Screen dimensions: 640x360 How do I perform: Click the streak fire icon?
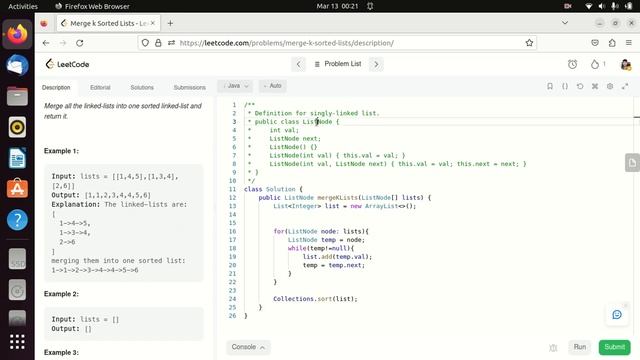(595, 64)
